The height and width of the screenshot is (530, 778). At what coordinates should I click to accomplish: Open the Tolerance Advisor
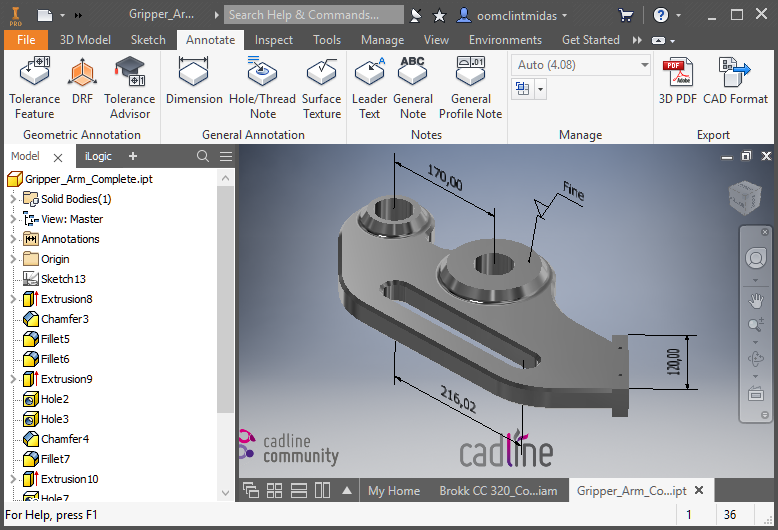tap(130, 88)
